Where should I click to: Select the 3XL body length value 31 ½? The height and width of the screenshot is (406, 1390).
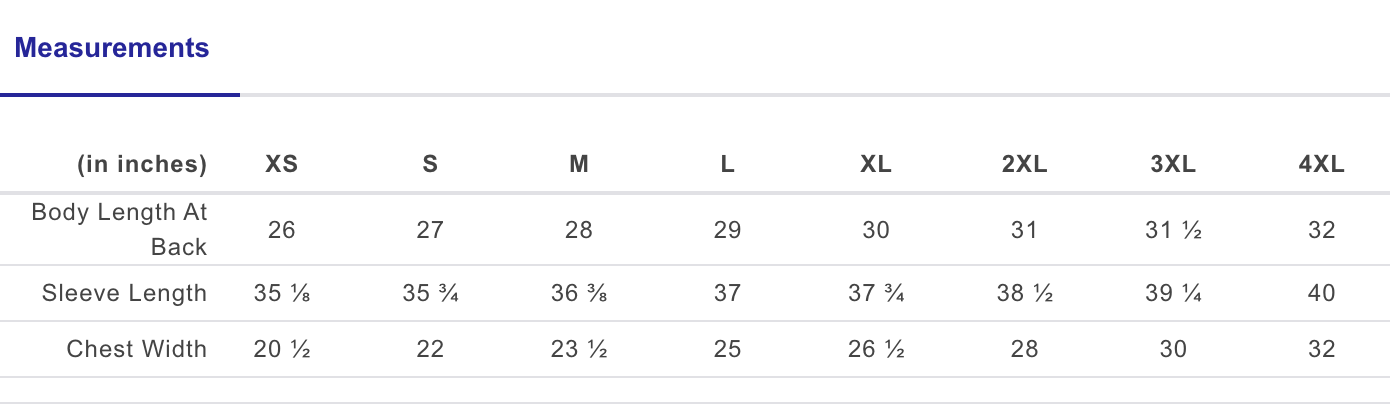1174,230
